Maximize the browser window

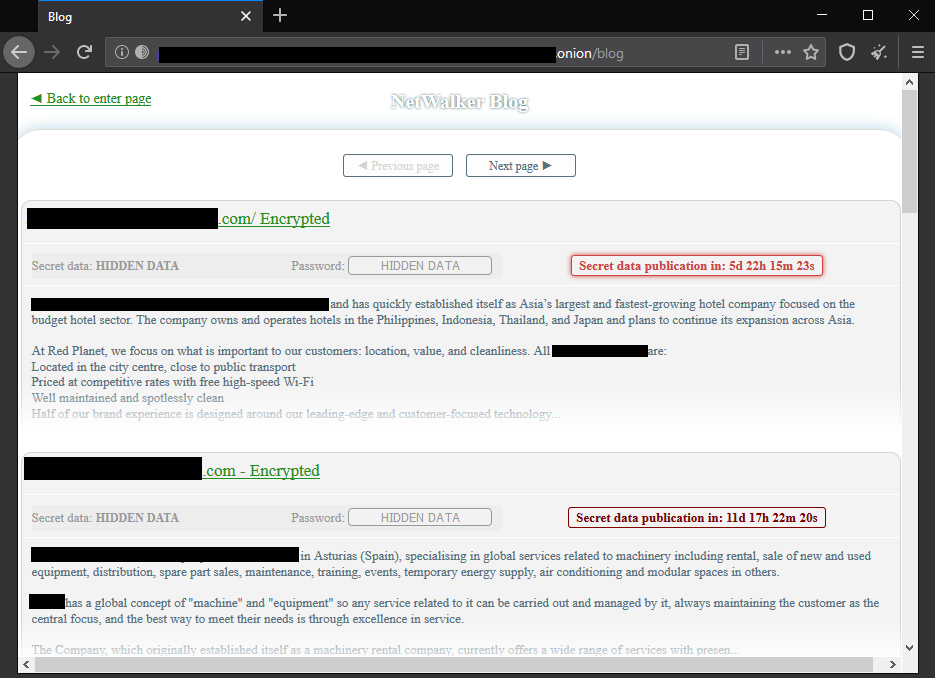coord(868,16)
